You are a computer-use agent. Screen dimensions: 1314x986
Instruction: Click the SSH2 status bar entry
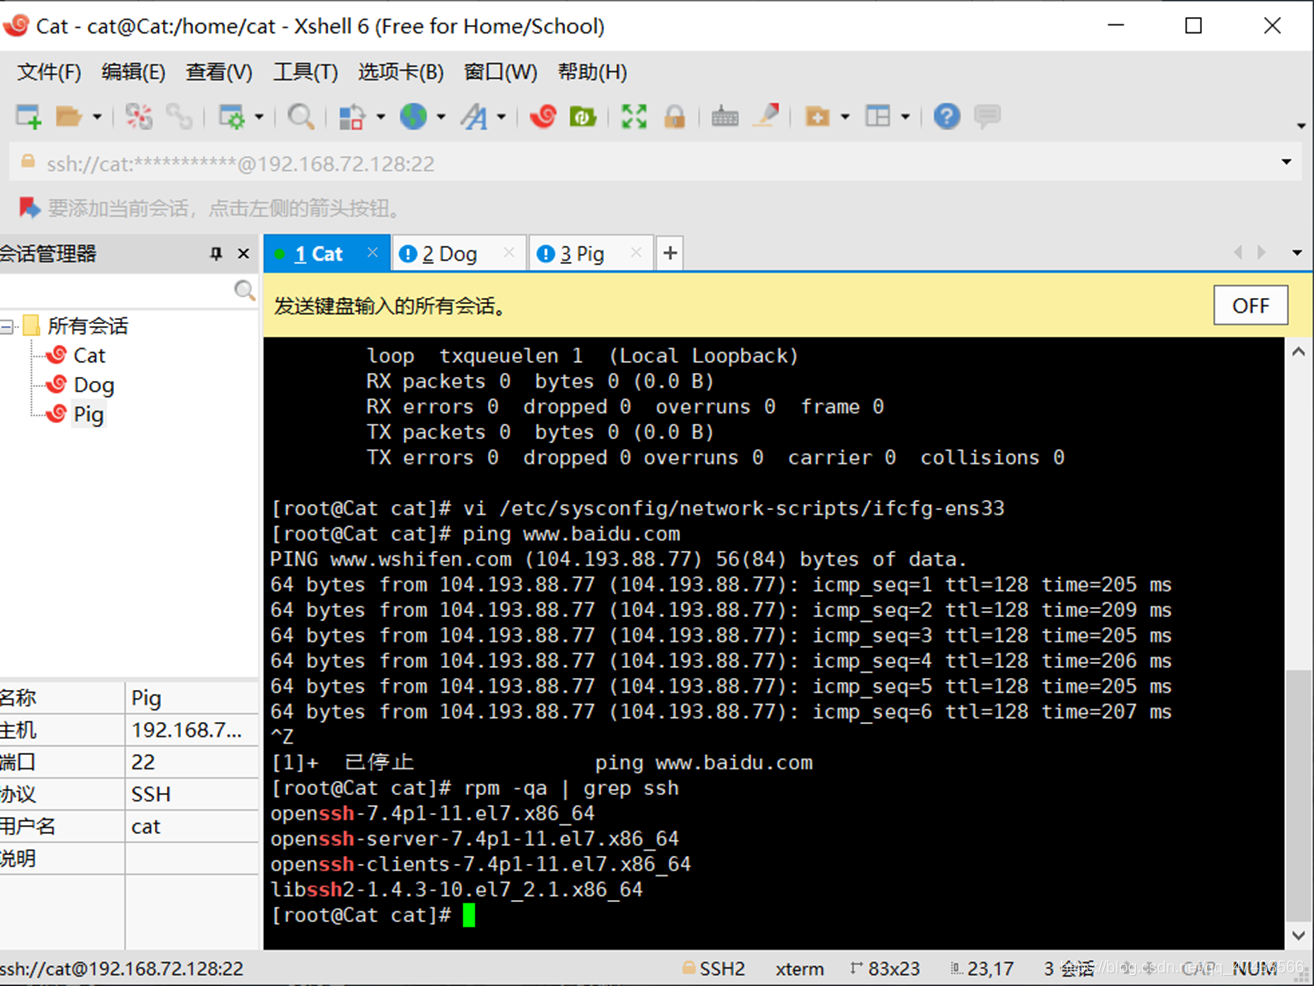point(714,968)
